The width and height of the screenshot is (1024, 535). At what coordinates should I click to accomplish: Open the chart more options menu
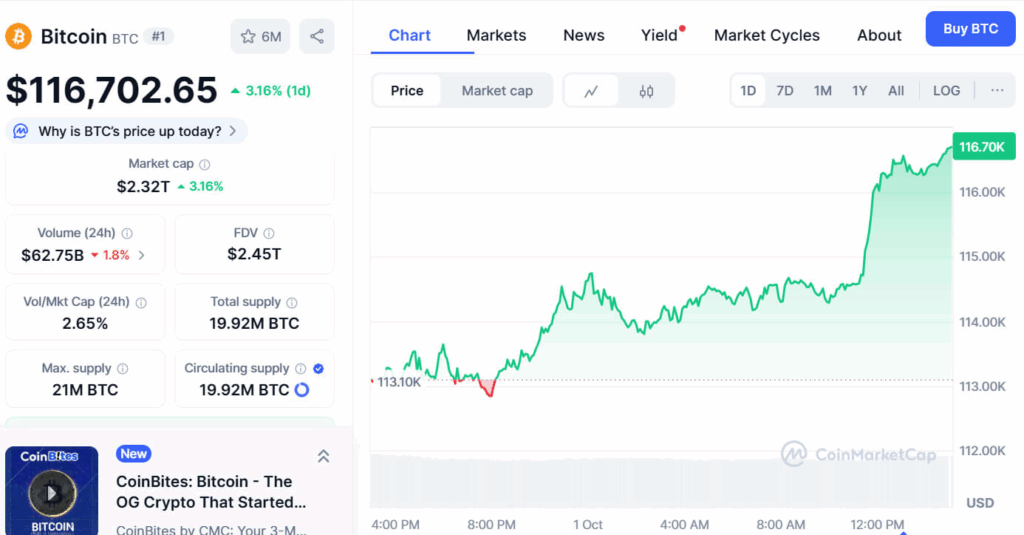click(x=997, y=91)
